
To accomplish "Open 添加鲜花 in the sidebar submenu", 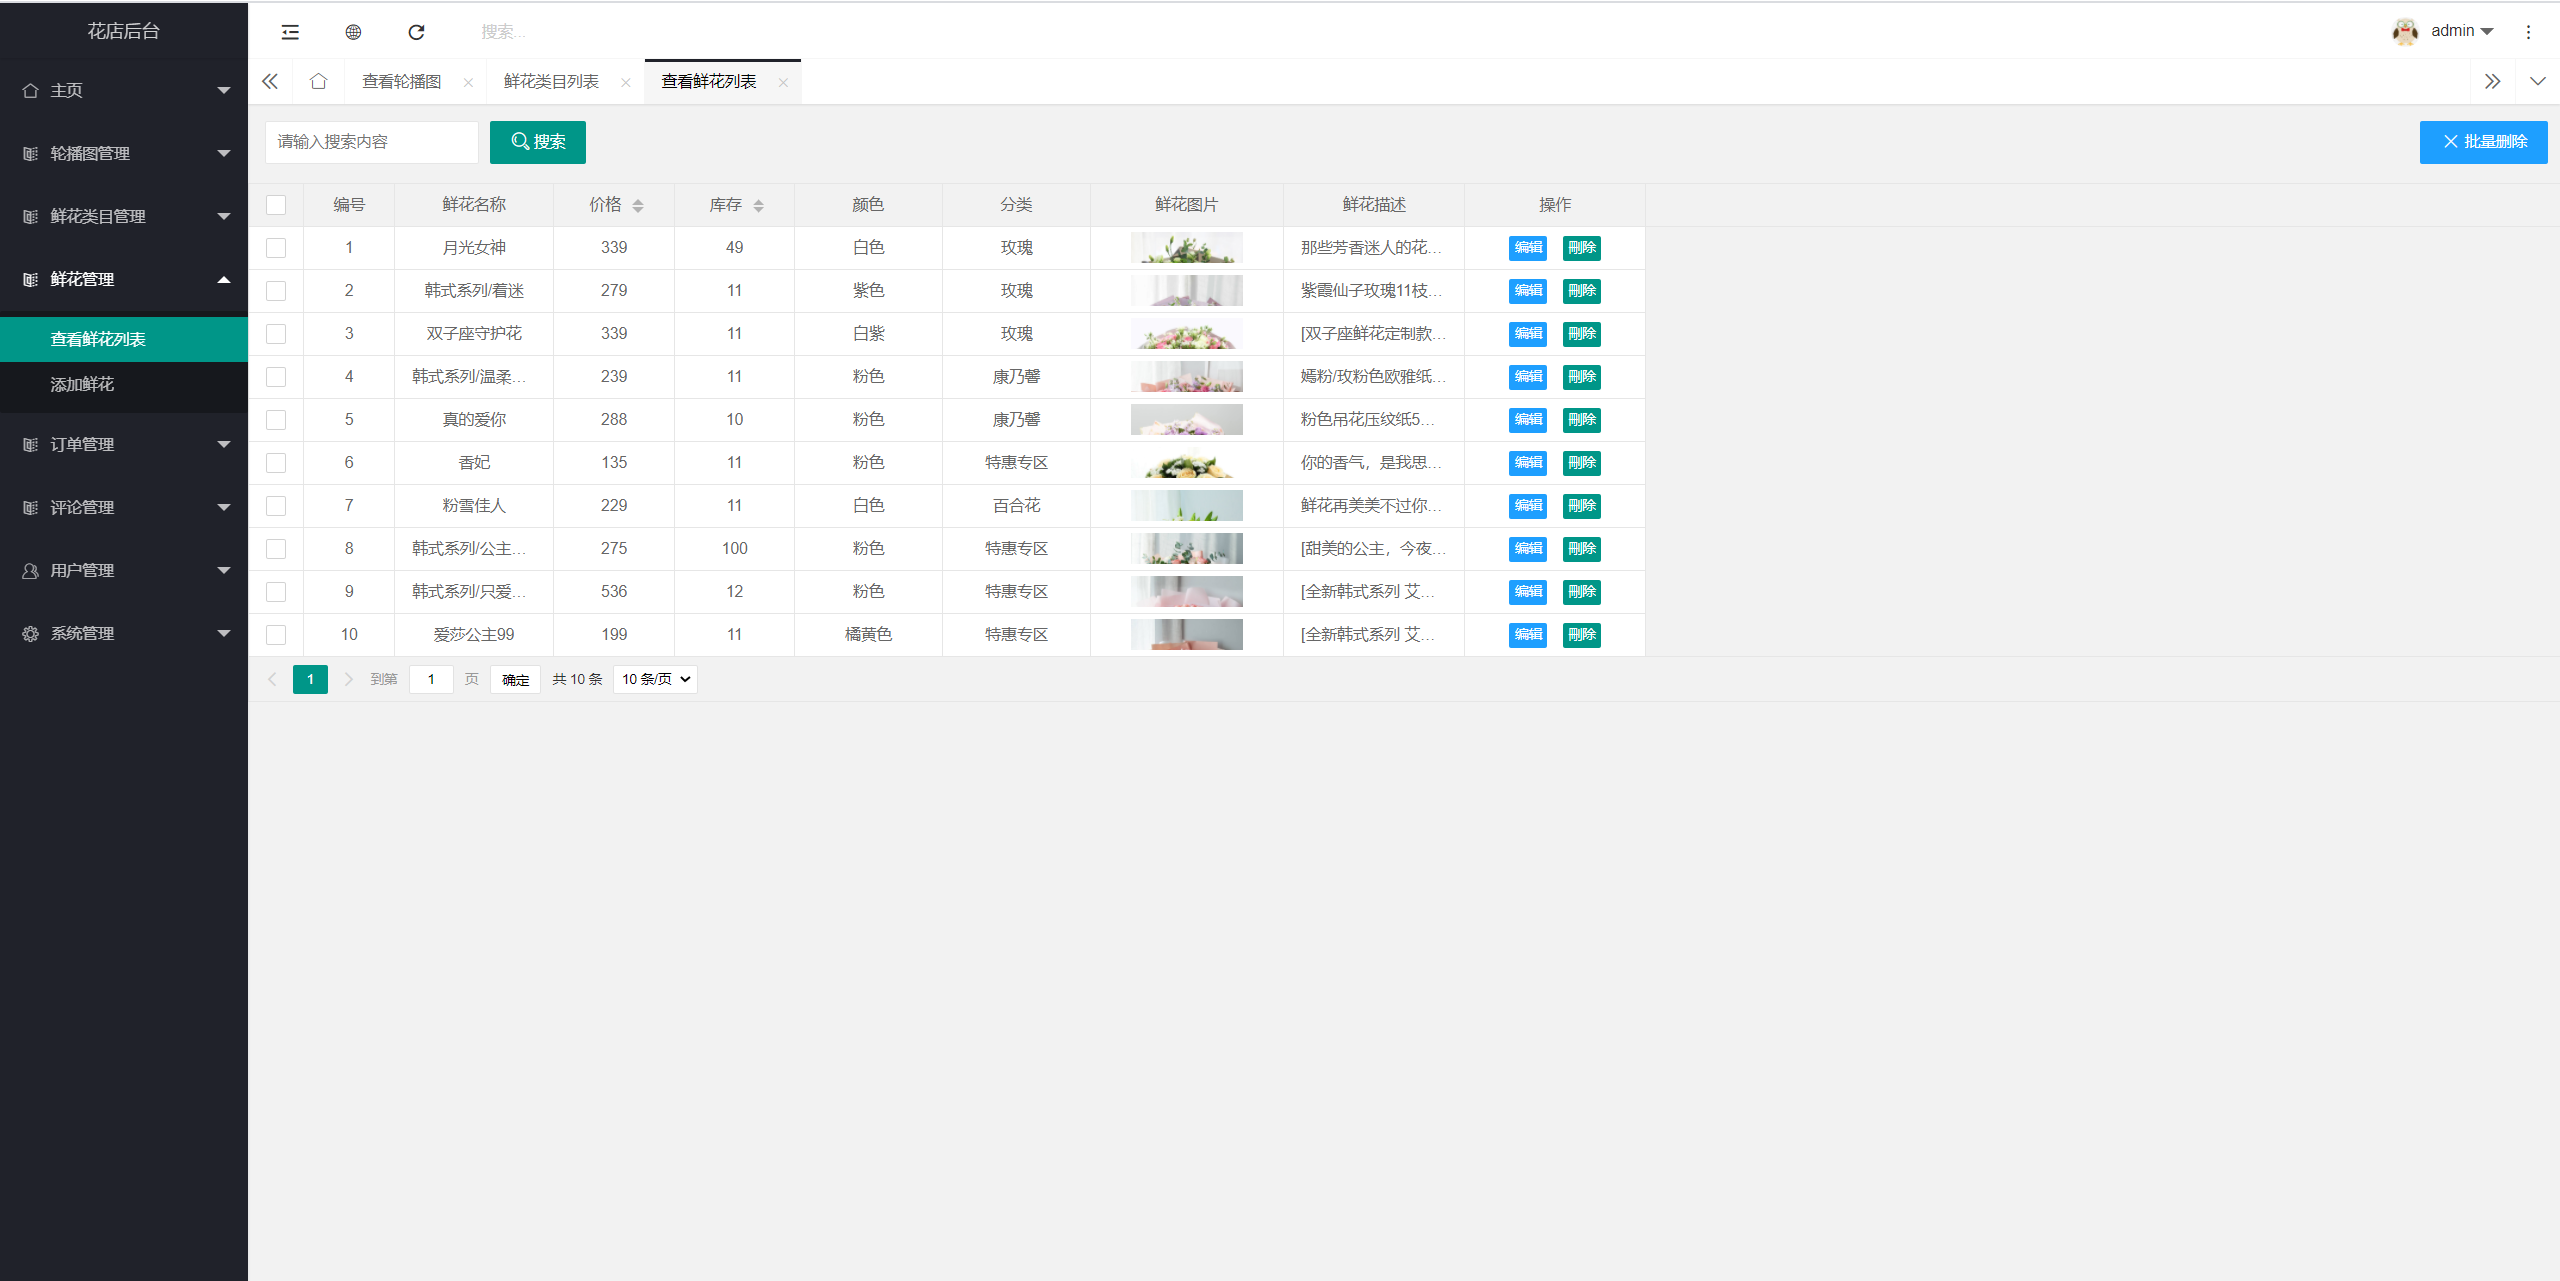I will (82, 385).
